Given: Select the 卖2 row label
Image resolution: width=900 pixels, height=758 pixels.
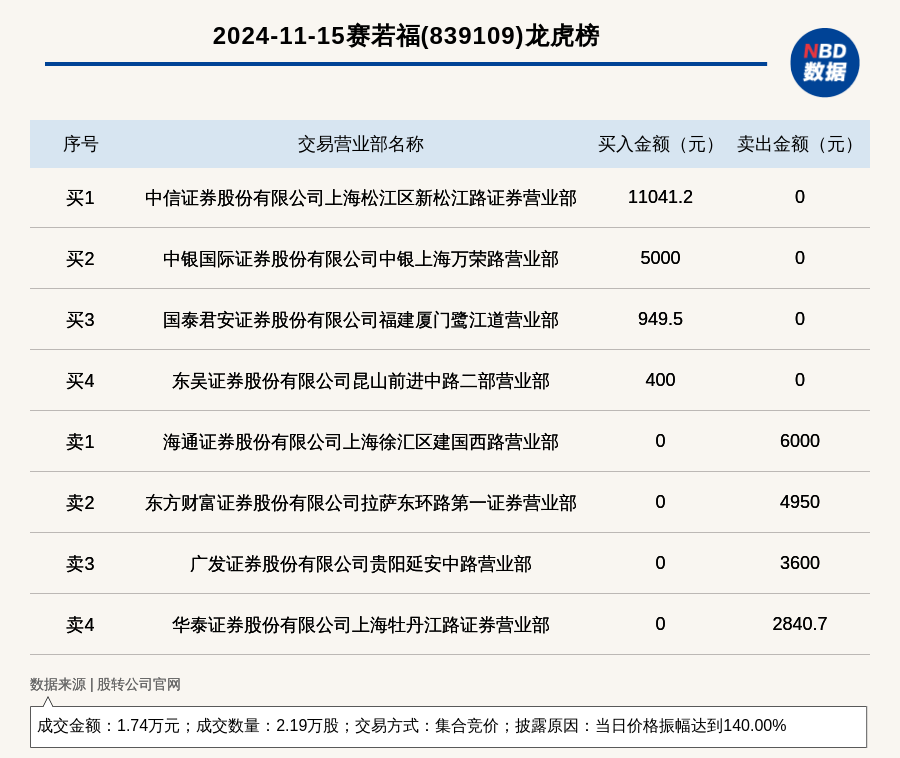Looking at the screenshot, I should tap(80, 503).
